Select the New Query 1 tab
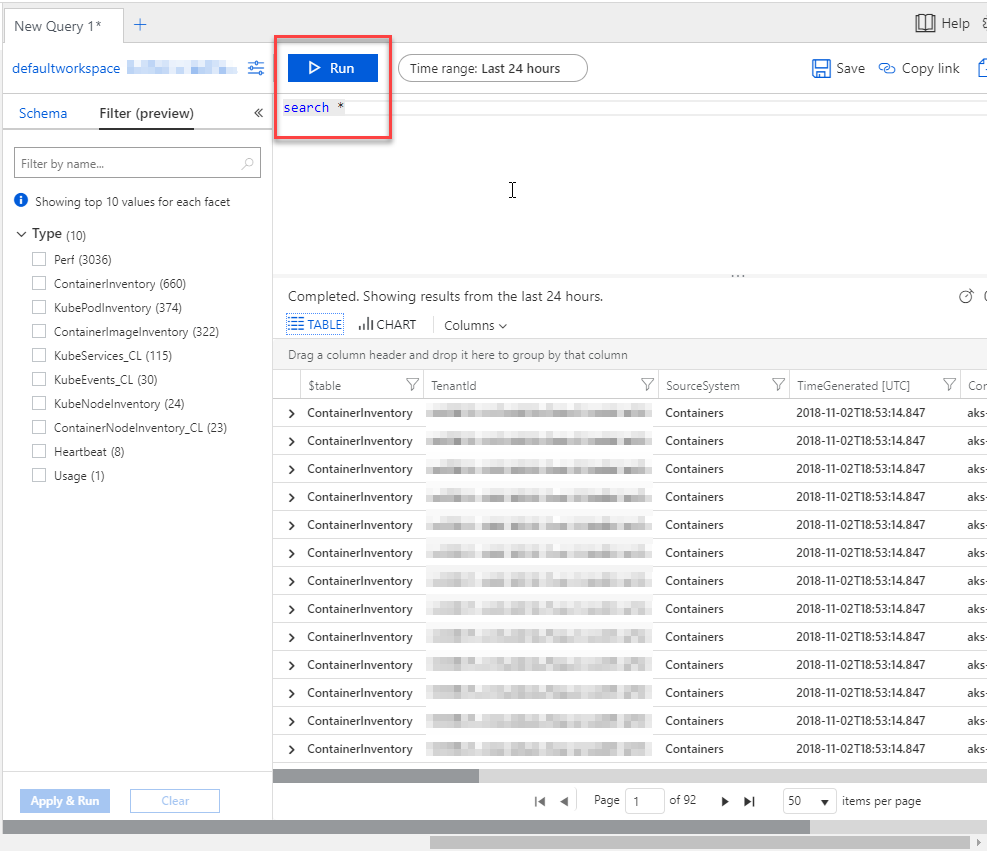The height and width of the screenshot is (851, 987). point(58,26)
